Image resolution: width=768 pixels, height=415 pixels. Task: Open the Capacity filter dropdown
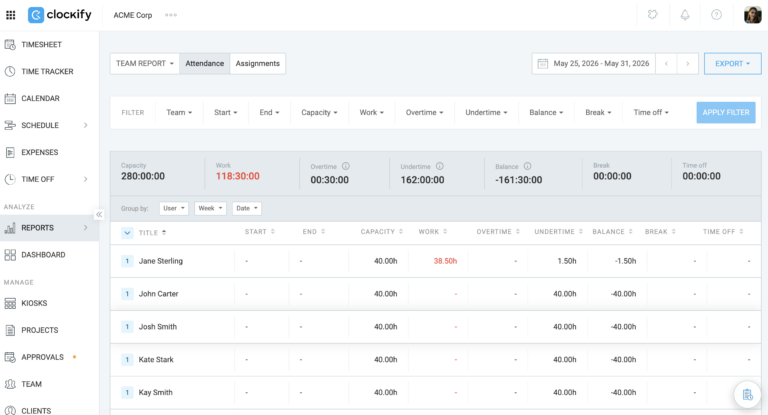pyautogui.click(x=319, y=113)
